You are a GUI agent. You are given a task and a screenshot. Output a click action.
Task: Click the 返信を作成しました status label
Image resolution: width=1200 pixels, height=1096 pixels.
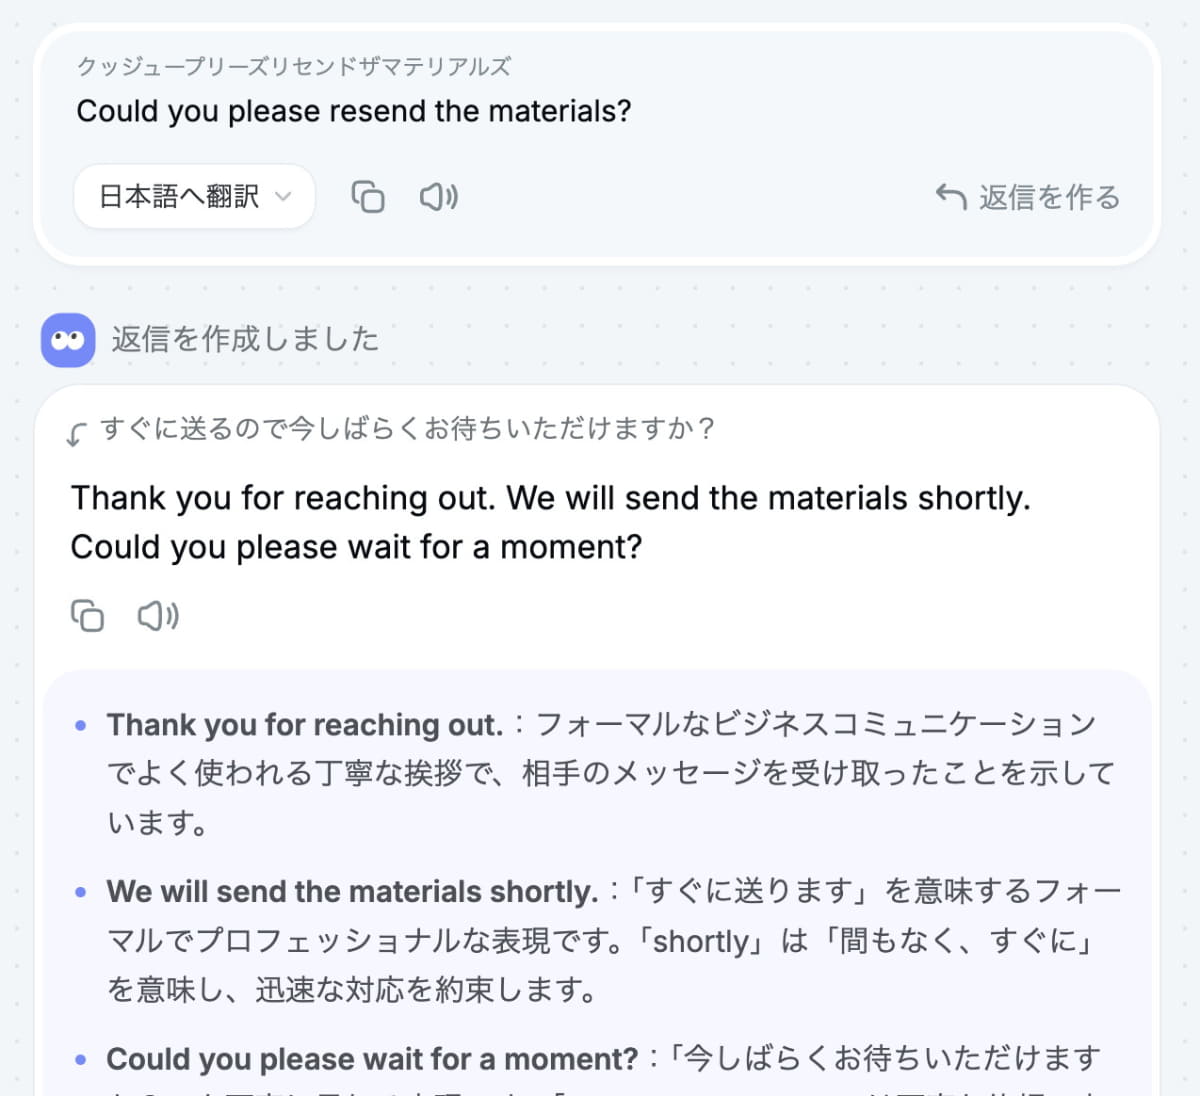[246, 339]
